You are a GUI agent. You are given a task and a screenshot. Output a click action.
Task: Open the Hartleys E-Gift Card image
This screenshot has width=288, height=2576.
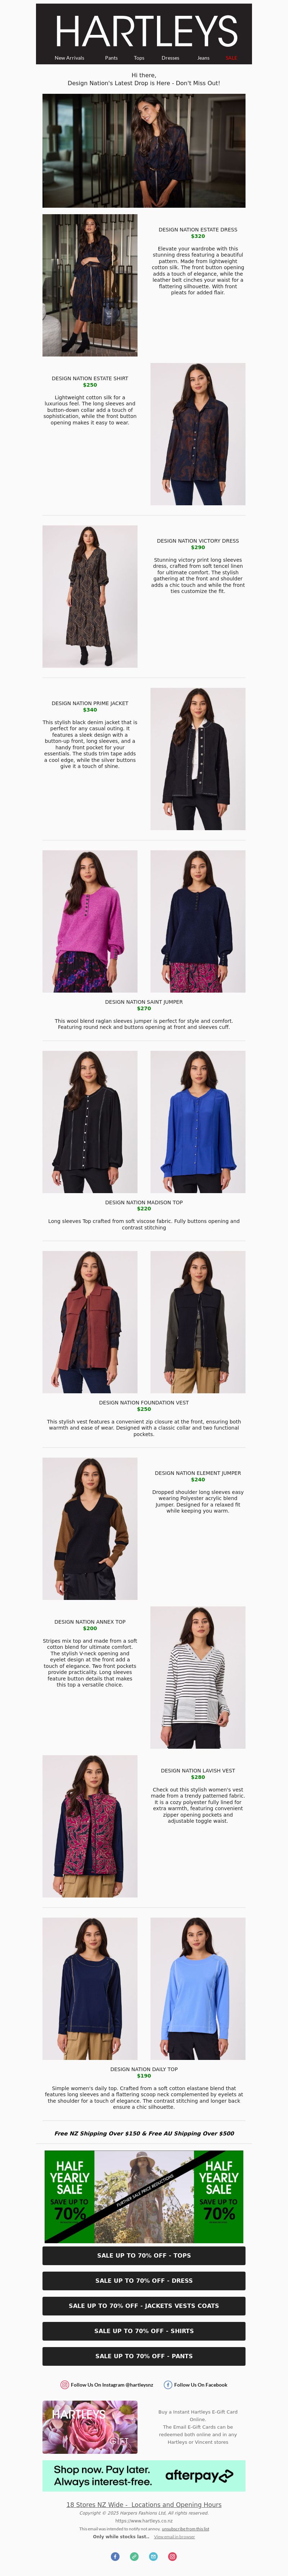coord(90,2426)
